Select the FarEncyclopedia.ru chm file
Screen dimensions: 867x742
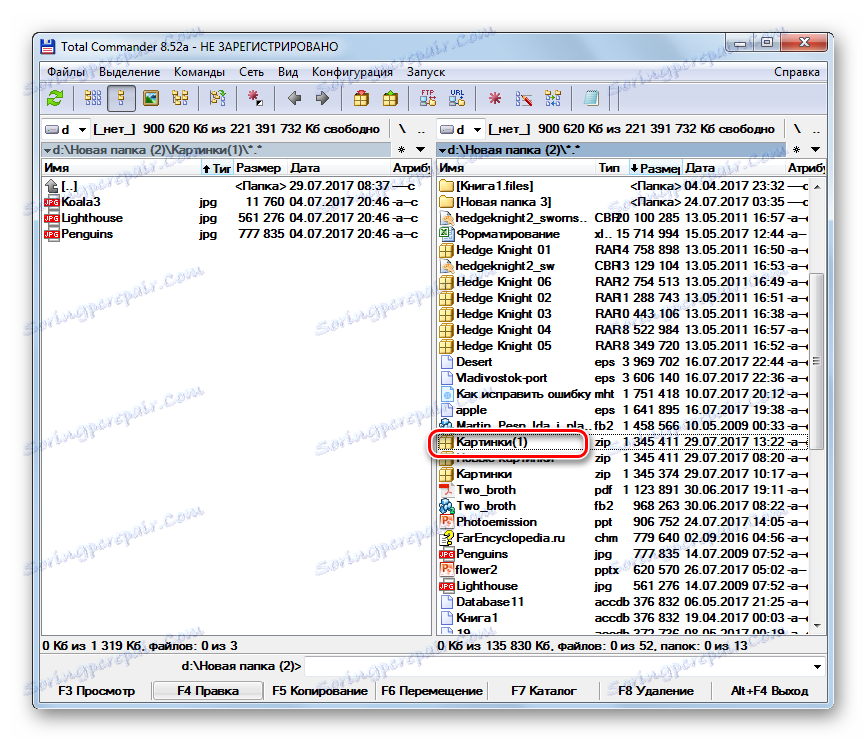623,538
